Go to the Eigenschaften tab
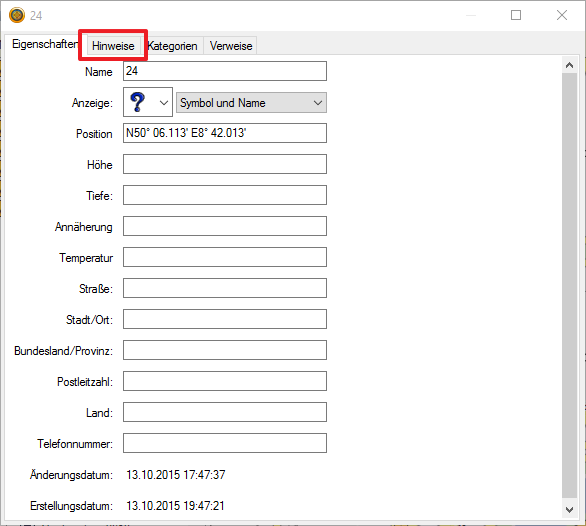 click(45, 44)
